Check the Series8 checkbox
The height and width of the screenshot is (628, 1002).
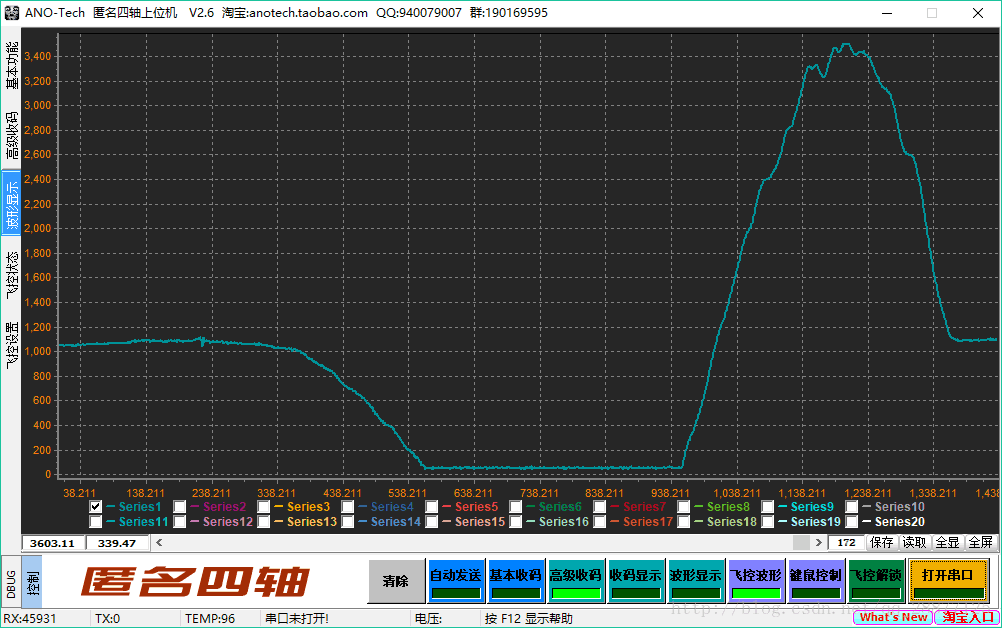pyautogui.click(x=684, y=507)
